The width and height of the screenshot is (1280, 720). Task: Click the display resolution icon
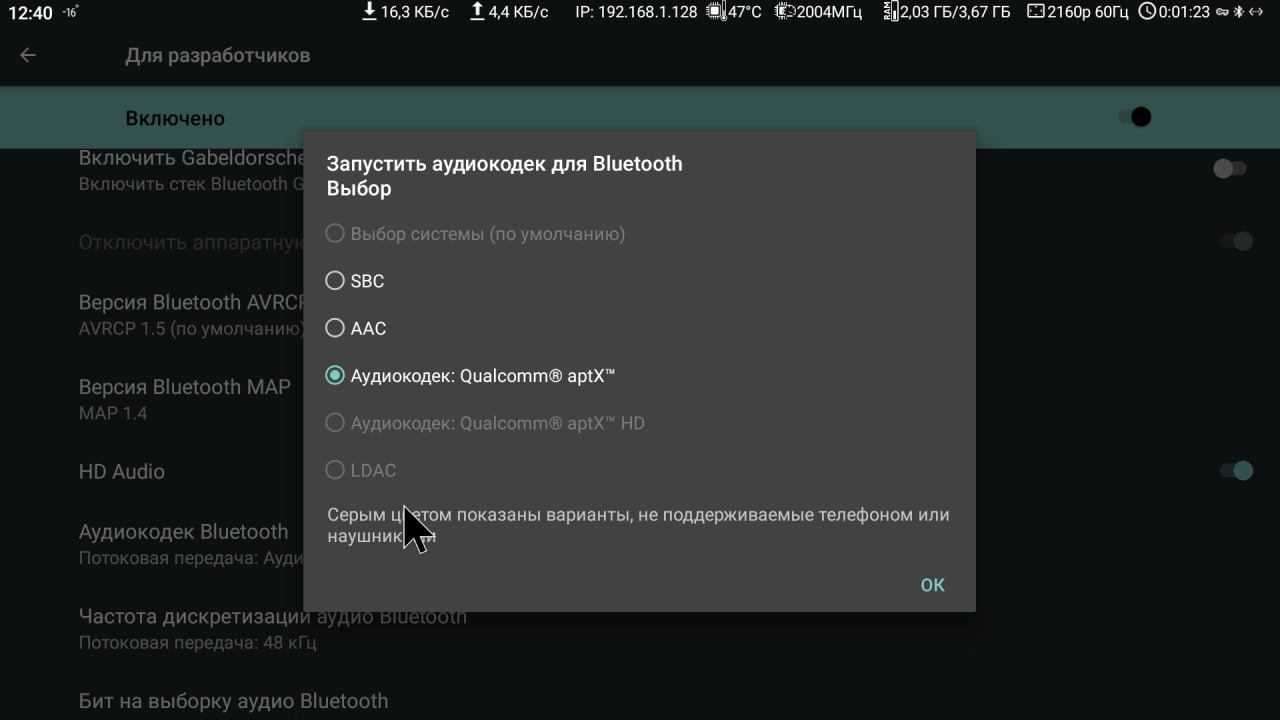(x=1035, y=12)
